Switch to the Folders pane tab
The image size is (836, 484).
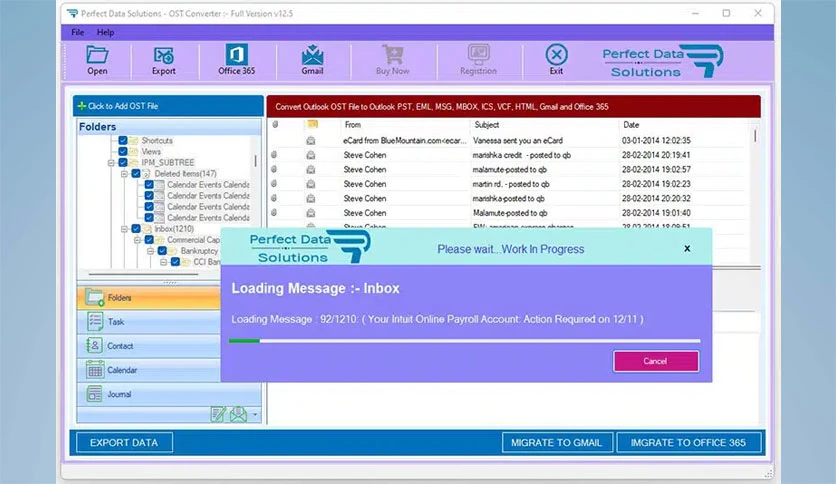(x=149, y=297)
